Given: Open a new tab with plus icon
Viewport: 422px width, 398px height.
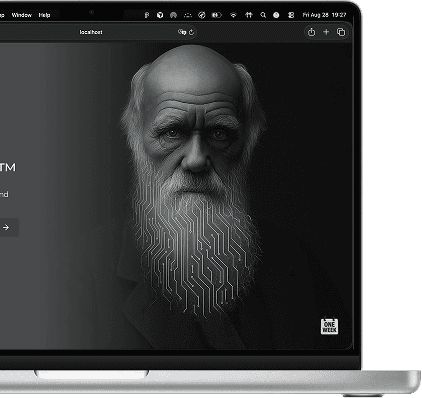Looking at the screenshot, I should (x=326, y=32).
